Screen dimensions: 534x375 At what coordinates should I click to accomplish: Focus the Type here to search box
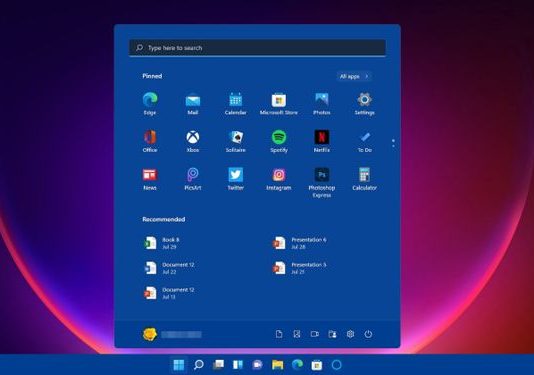click(x=257, y=48)
